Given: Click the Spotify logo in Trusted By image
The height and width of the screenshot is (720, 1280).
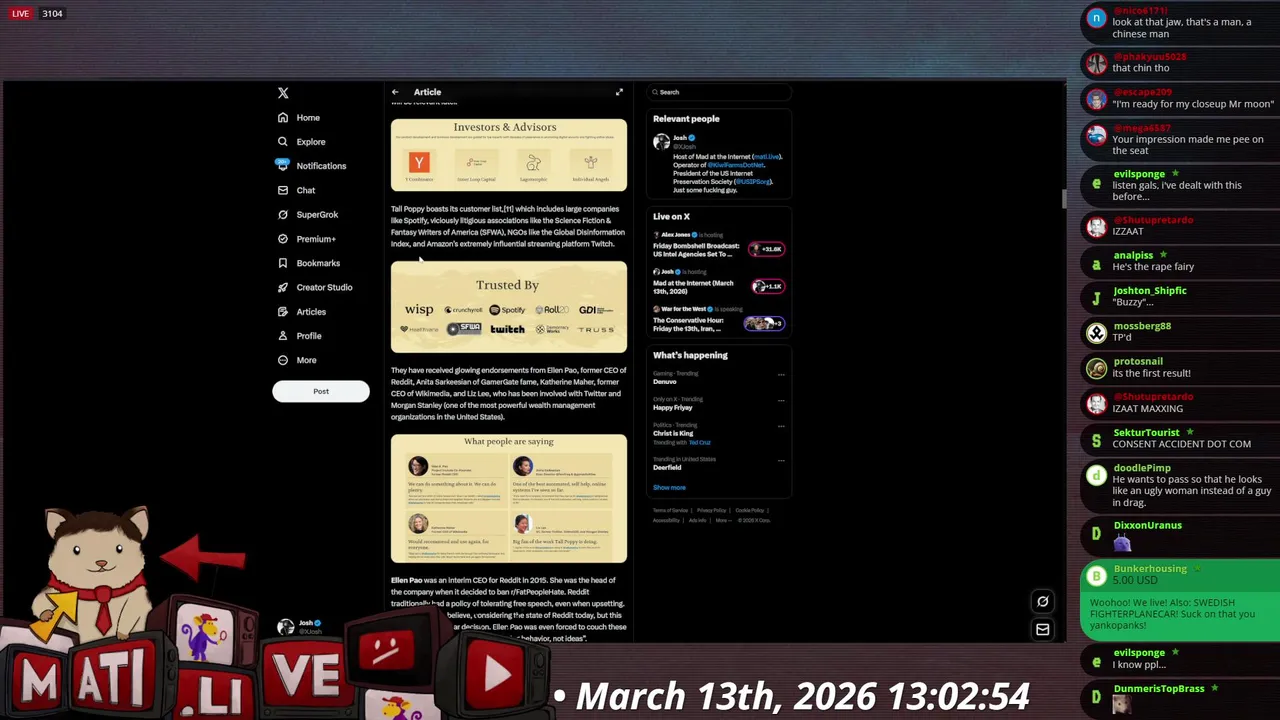Looking at the screenshot, I should [x=507, y=310].
